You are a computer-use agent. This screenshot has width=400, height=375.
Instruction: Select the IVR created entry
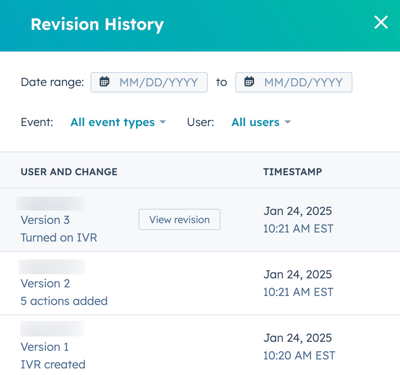(53, 364)
